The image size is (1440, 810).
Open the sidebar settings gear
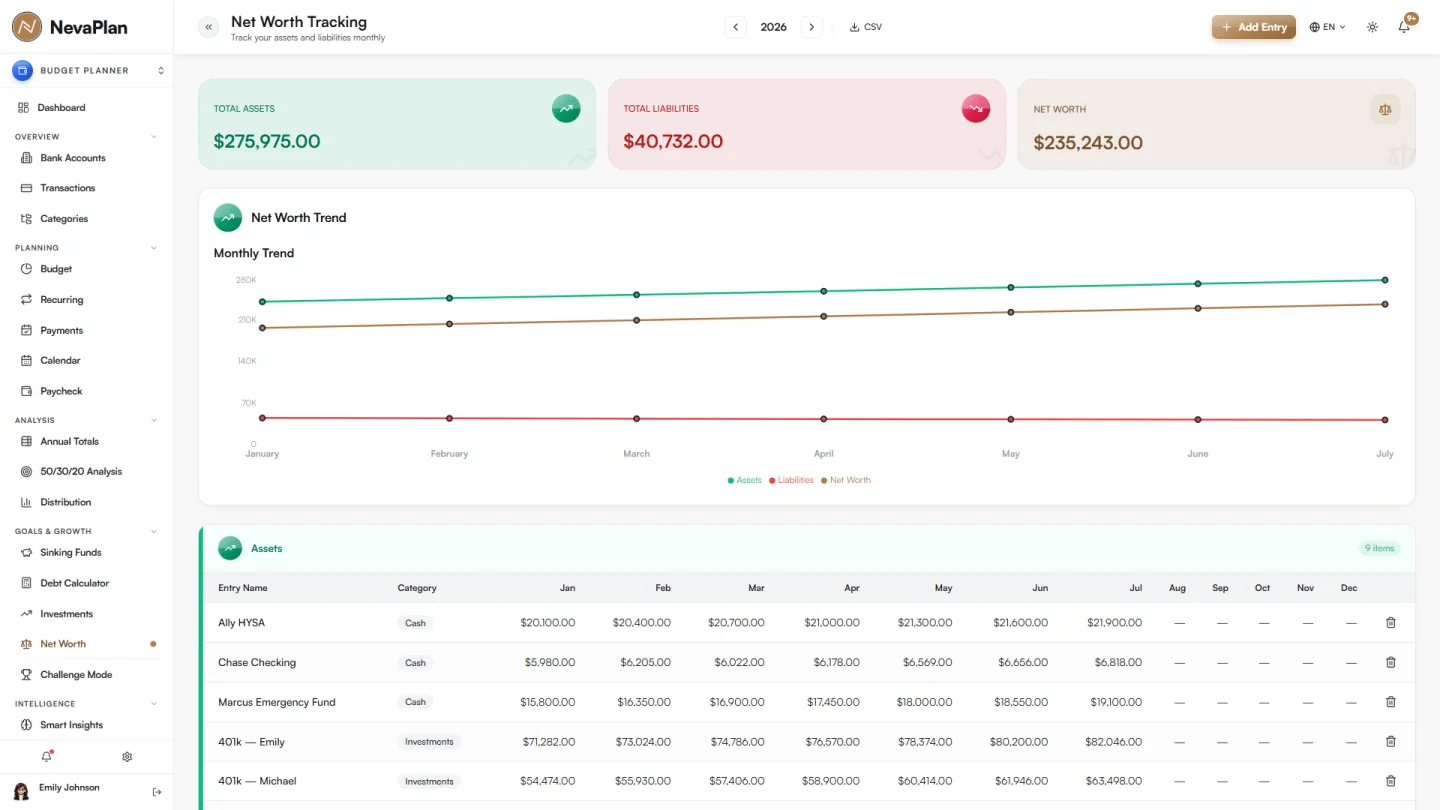pos(127,757)
